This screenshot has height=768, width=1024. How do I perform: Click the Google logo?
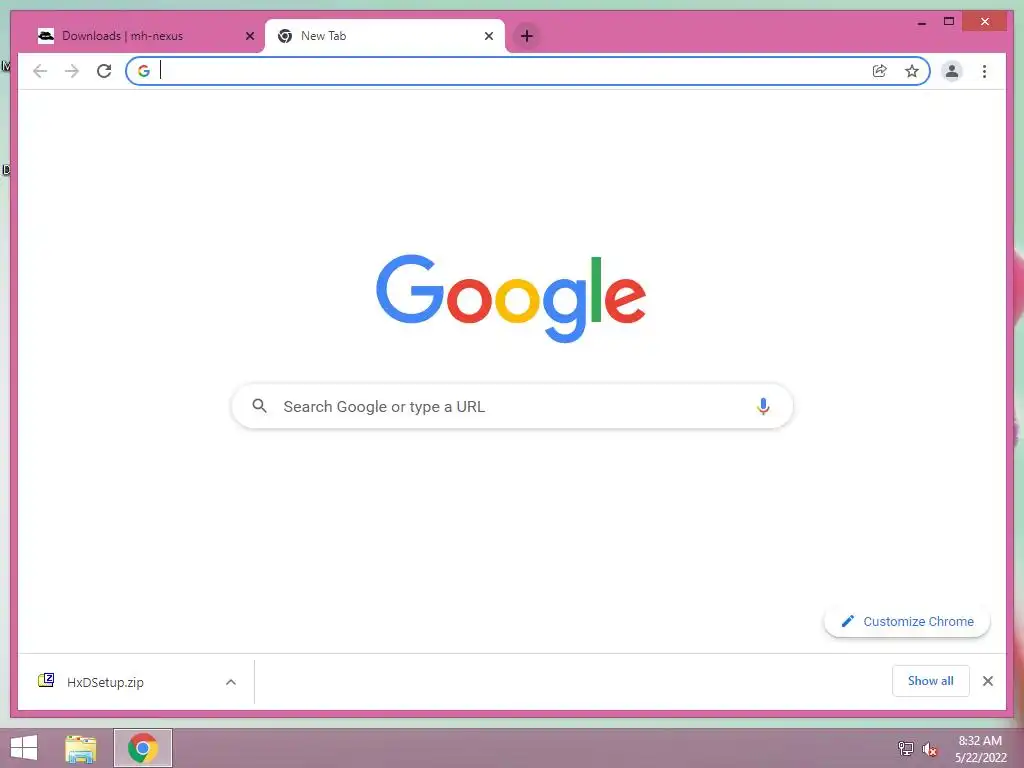[511, 298]
